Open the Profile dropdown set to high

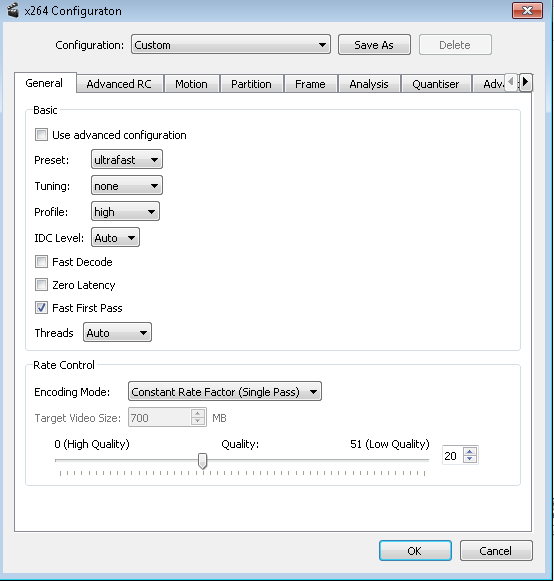125,212
